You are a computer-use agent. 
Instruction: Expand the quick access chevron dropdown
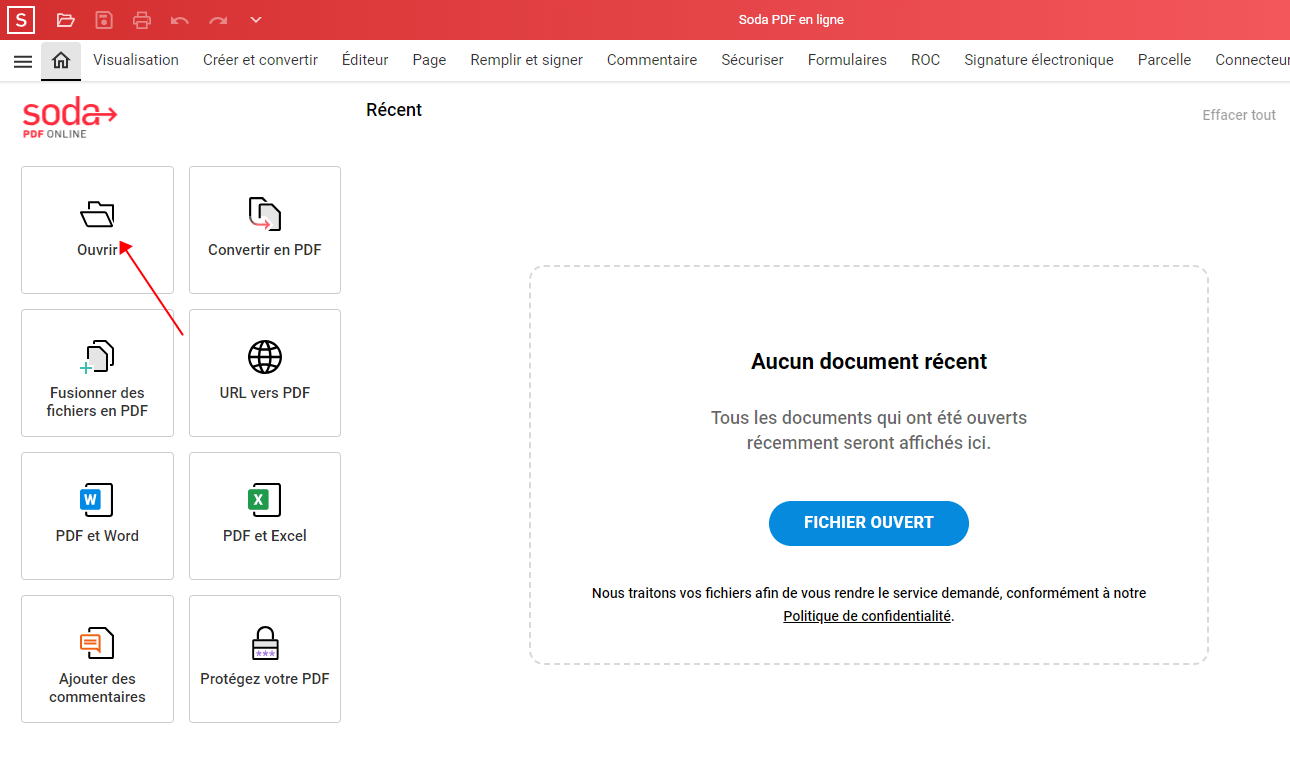[x=256, y=20]
